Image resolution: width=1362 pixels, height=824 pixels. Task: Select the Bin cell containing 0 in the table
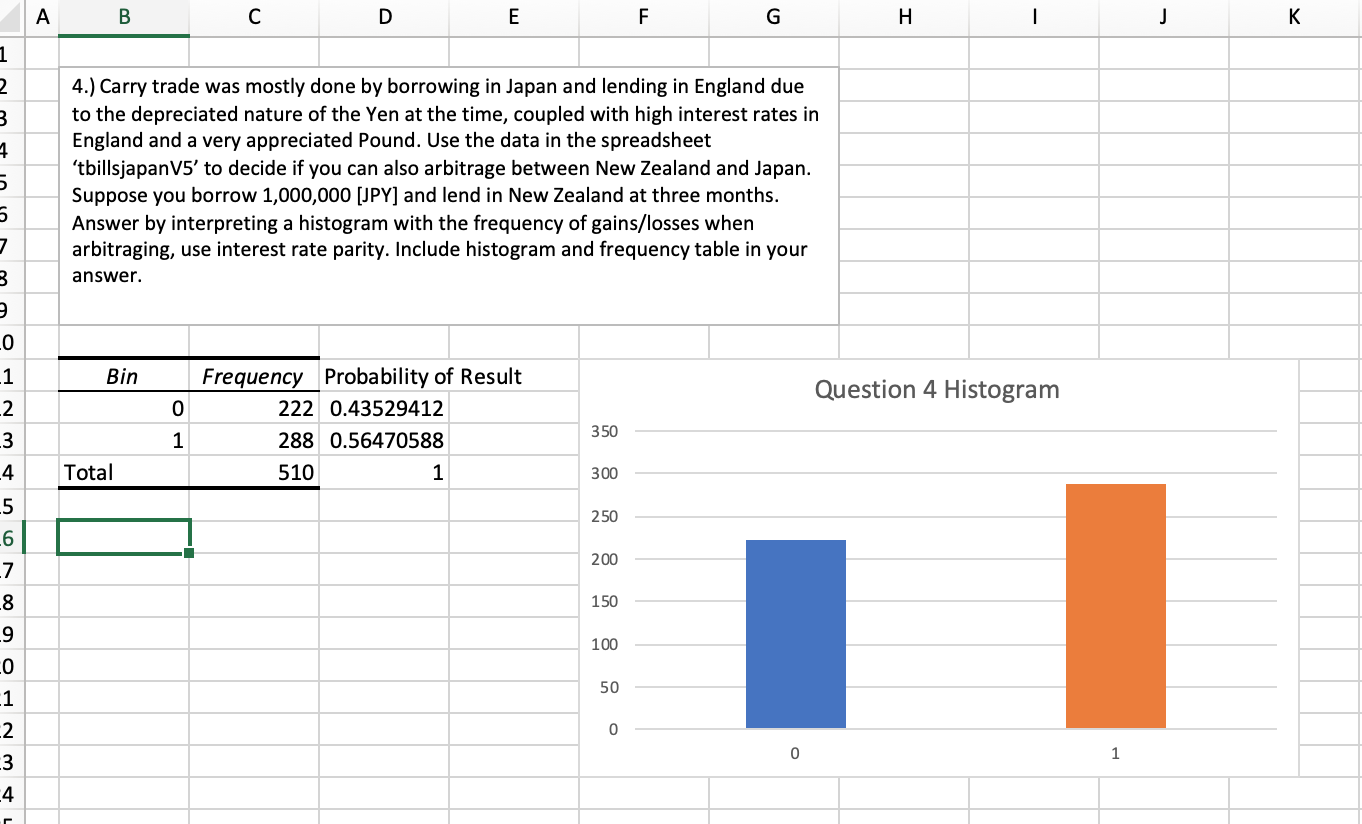124,409
